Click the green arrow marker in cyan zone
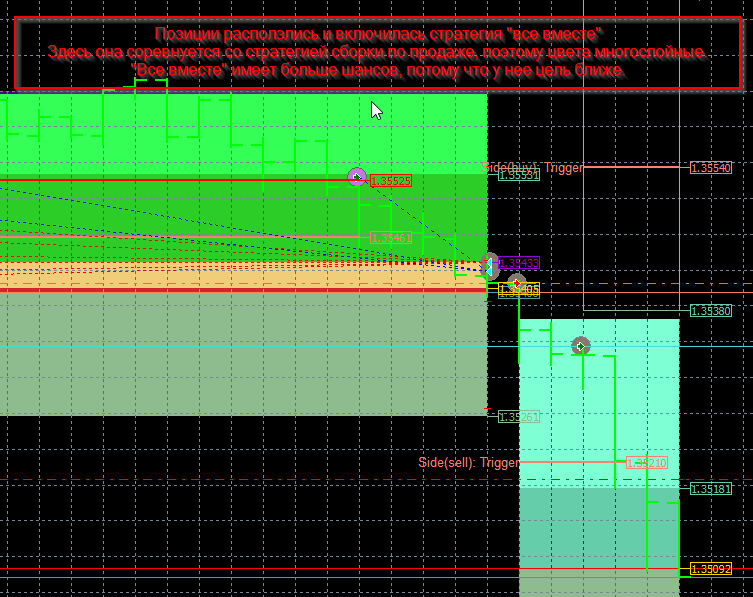The height and width of the screenshot is (597, 753). pyautogui.click(x=581, y=346)
